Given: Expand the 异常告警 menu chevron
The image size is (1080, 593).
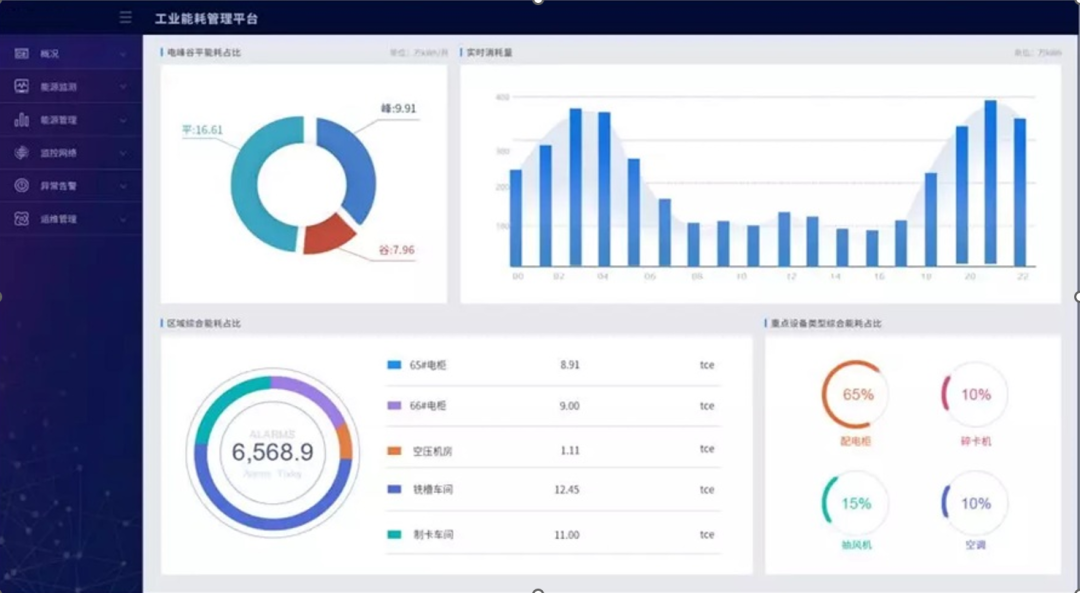Looking at the screenshot, I should click(123, 186).
